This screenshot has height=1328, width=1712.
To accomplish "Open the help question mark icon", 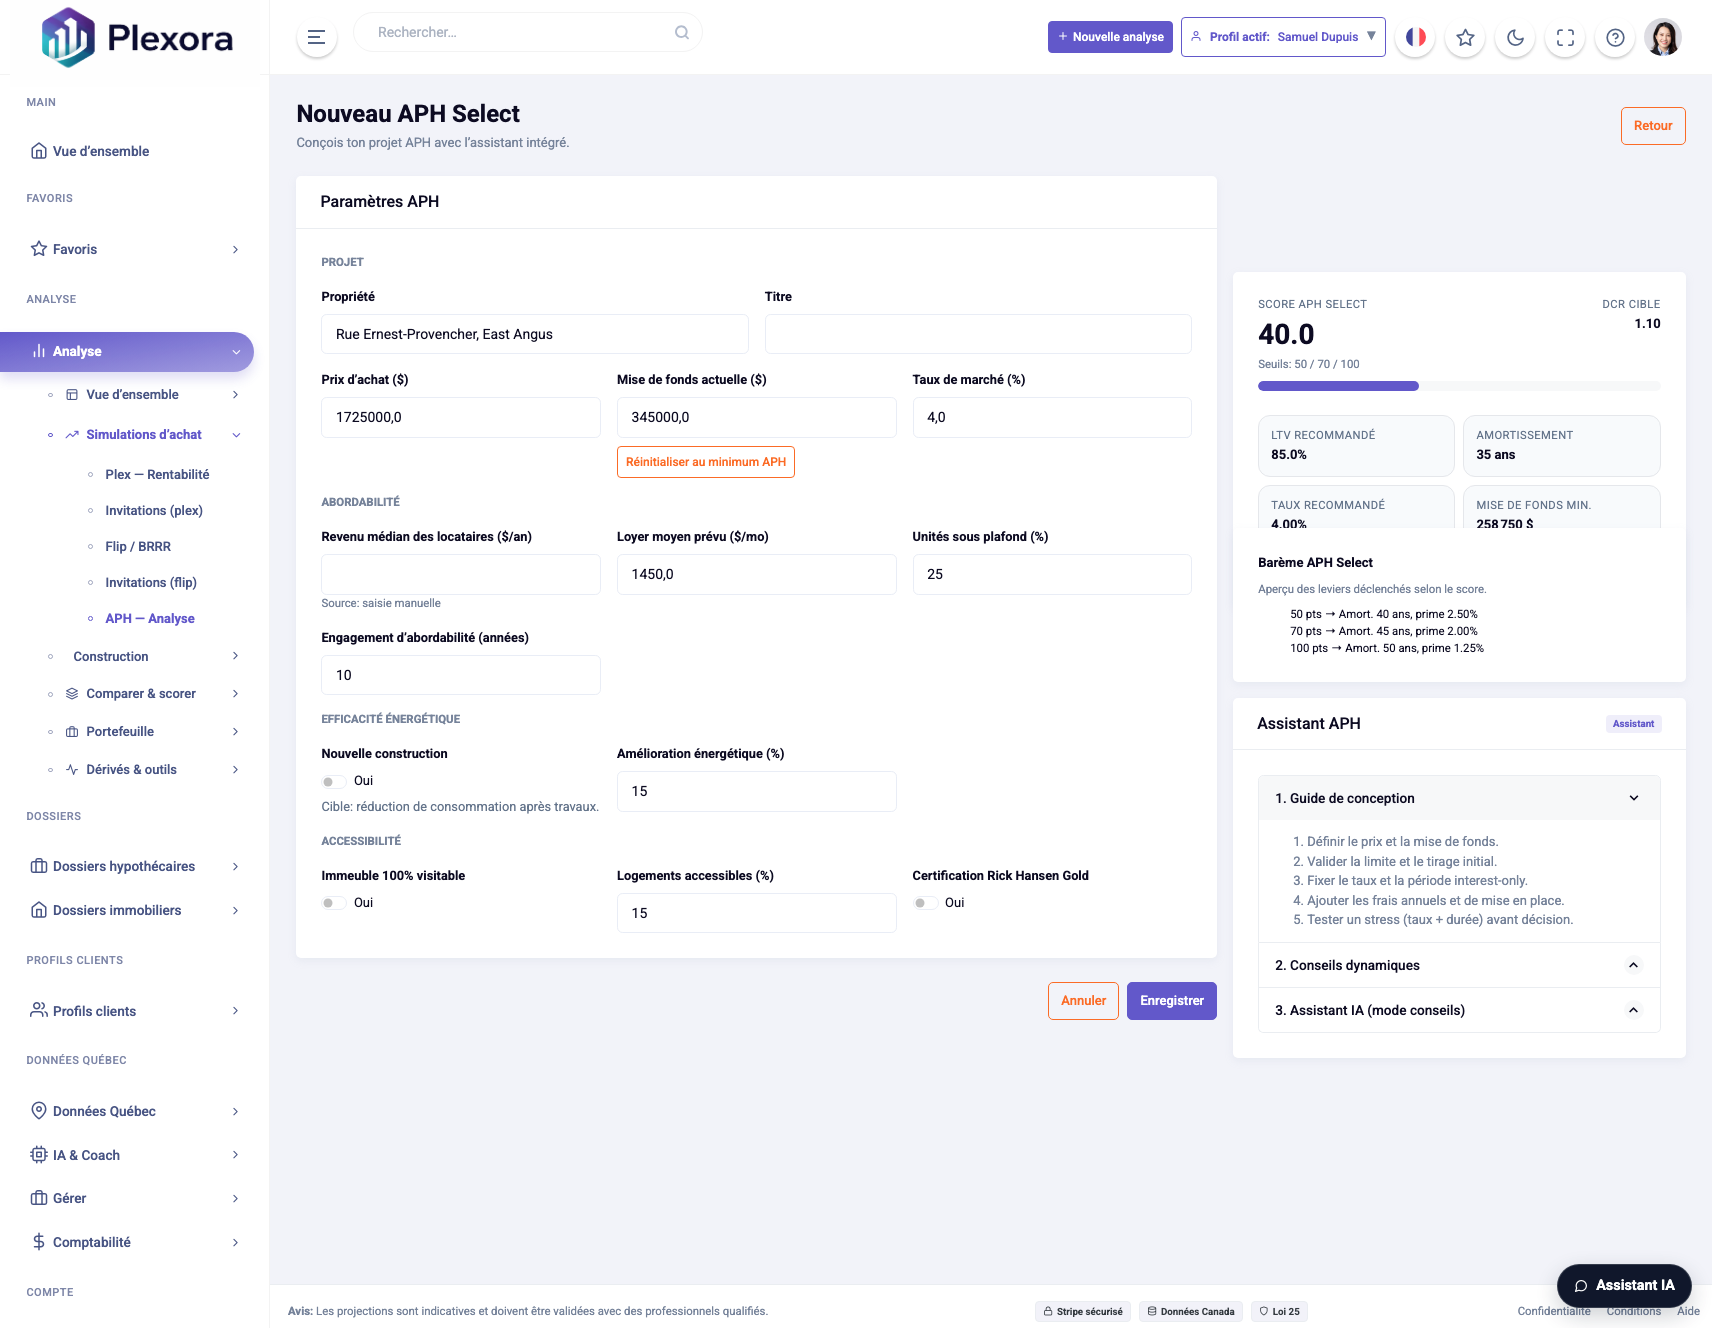I will click(x=1615, y=37).
